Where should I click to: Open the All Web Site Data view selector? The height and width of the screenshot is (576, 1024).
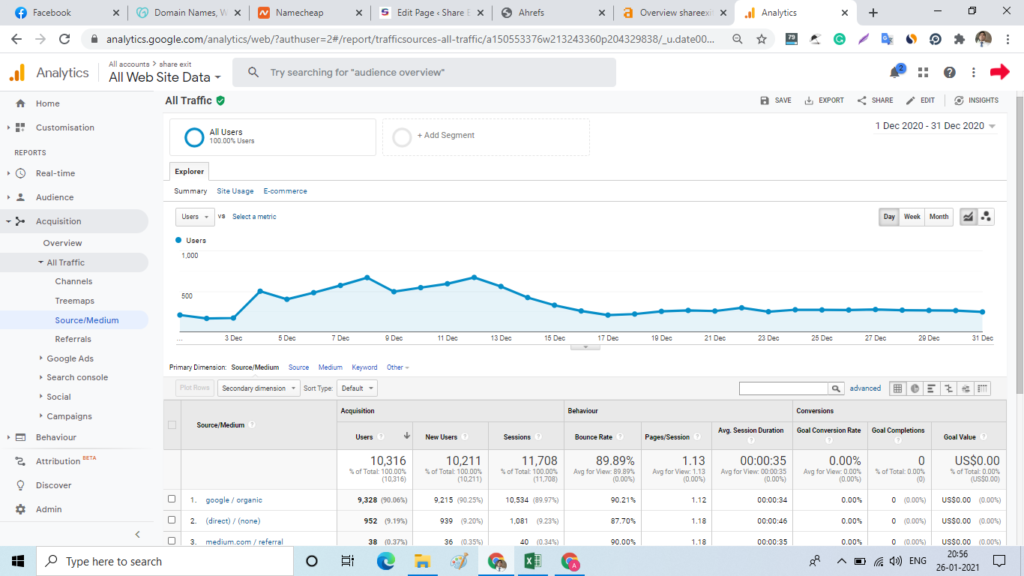(165, 77)
